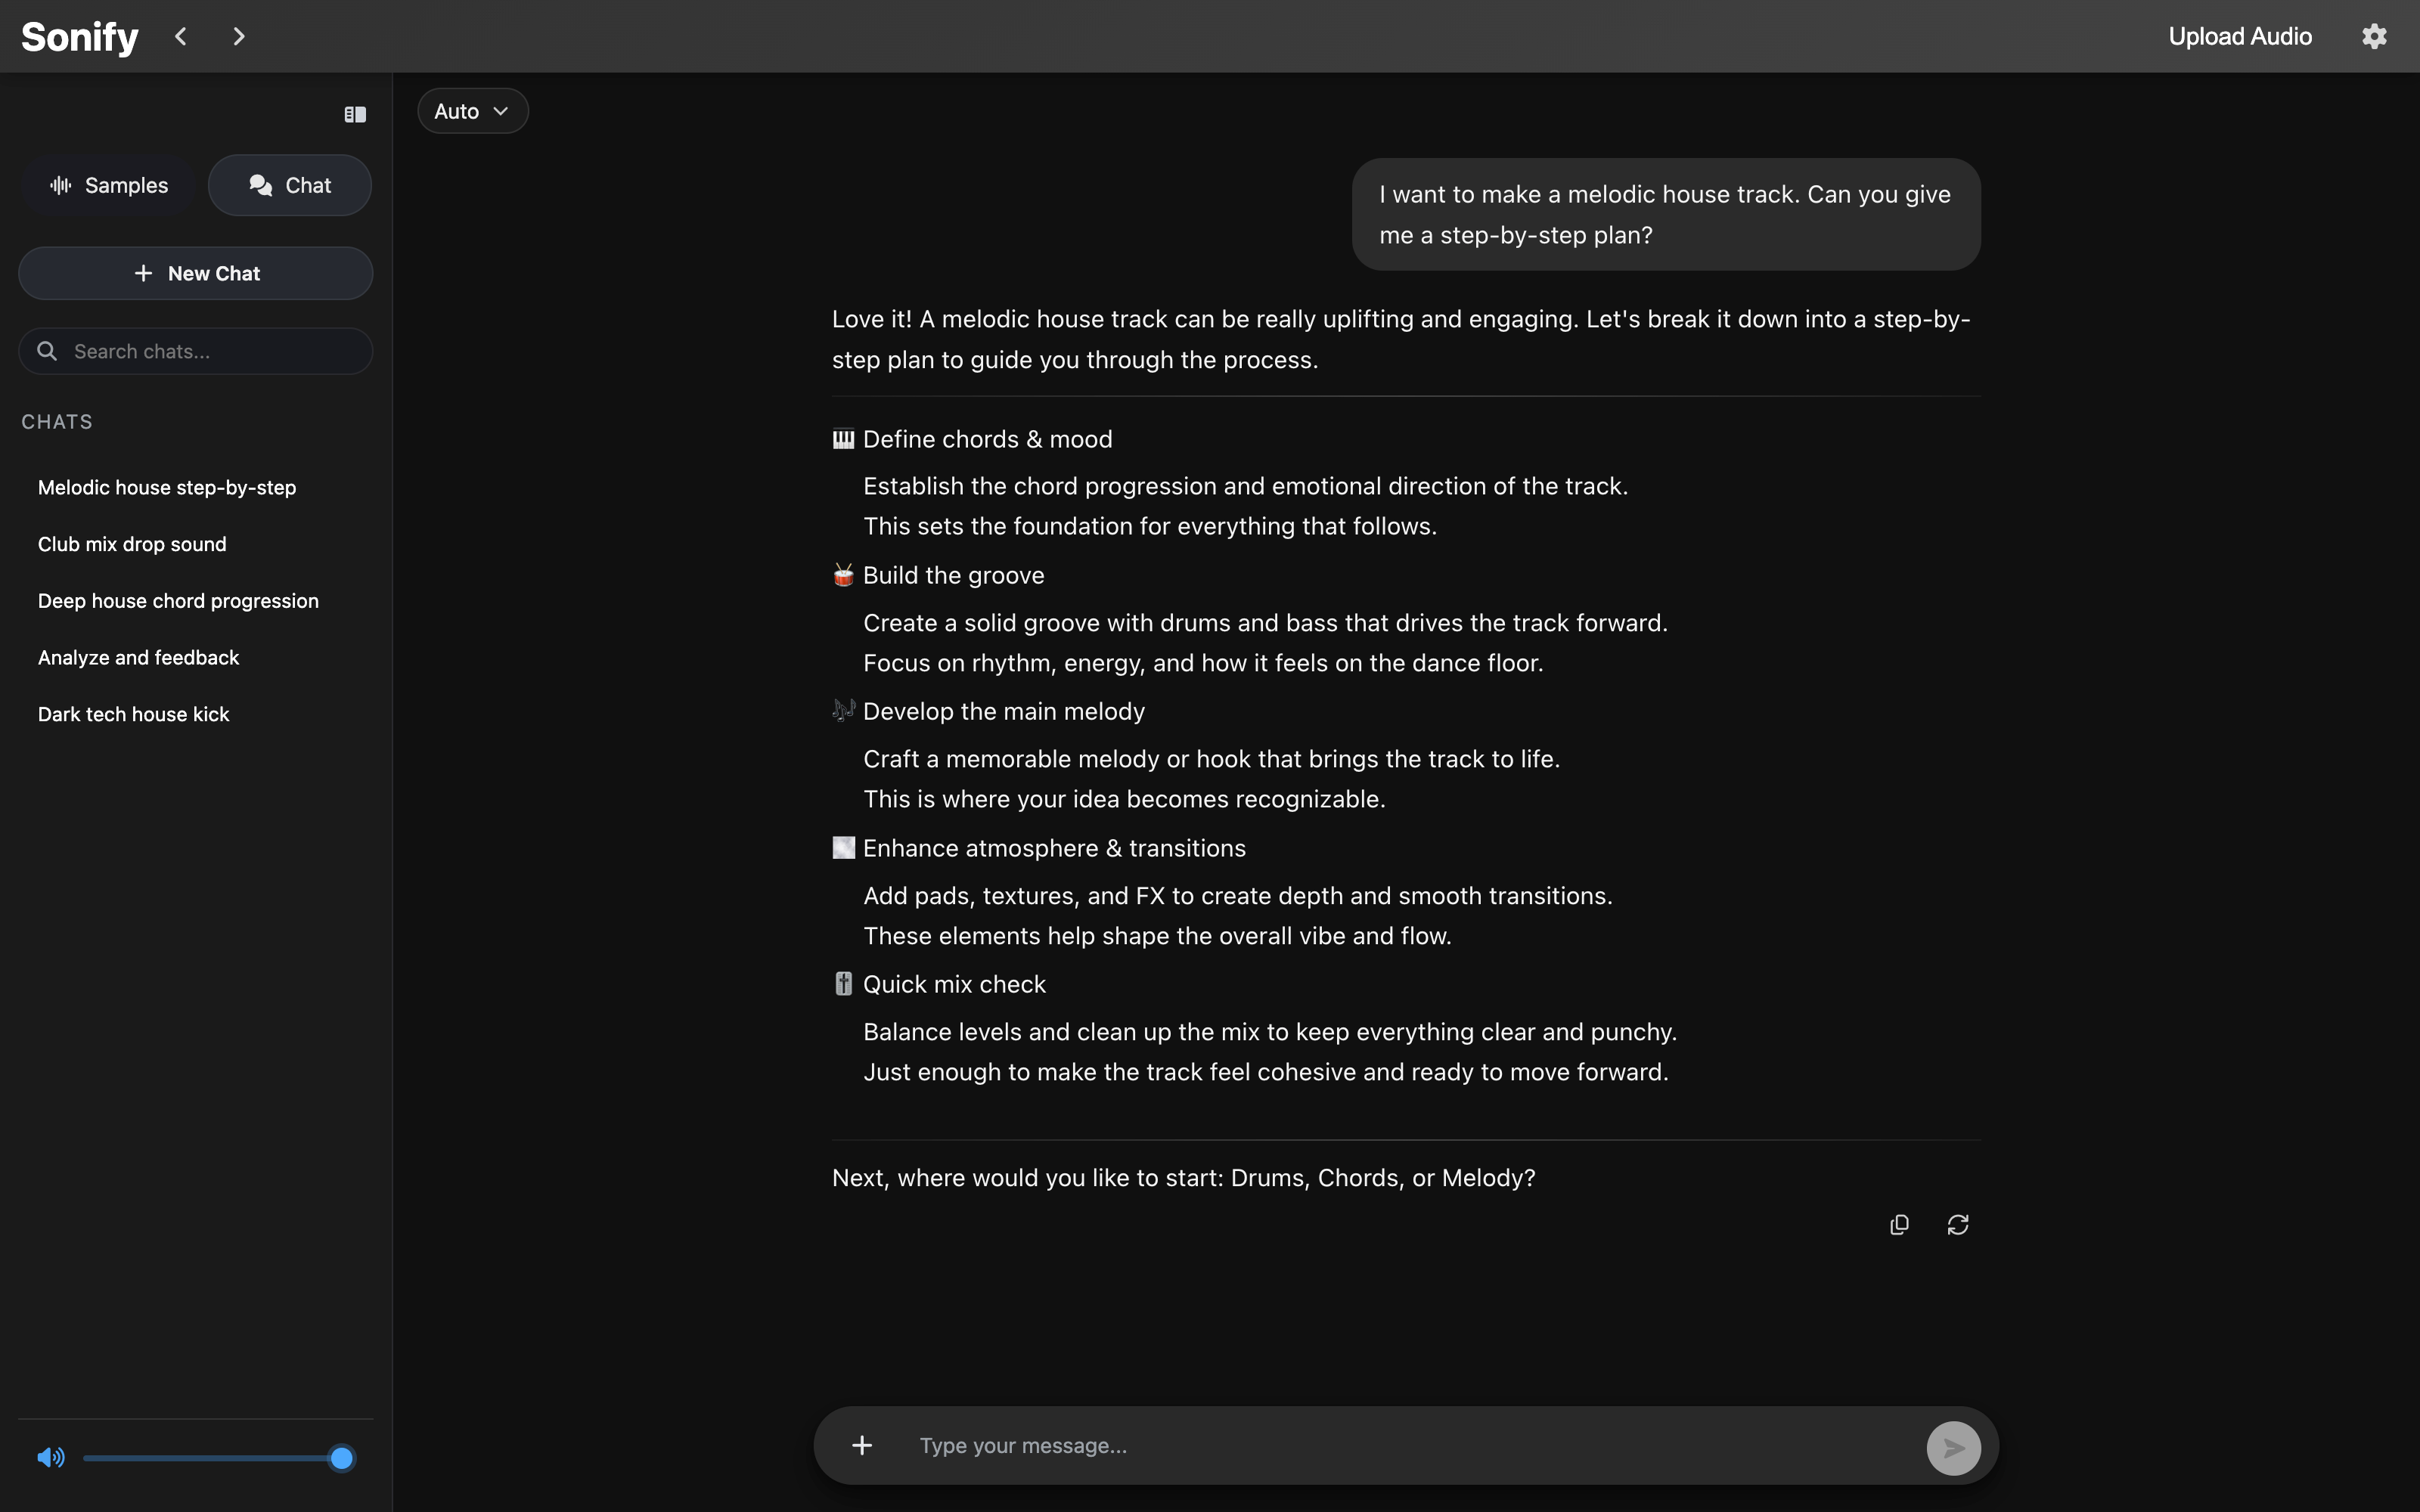Screen dimensions: 2420x1512
Task: Navigate back with the left arrow
Action: [181, 37]
